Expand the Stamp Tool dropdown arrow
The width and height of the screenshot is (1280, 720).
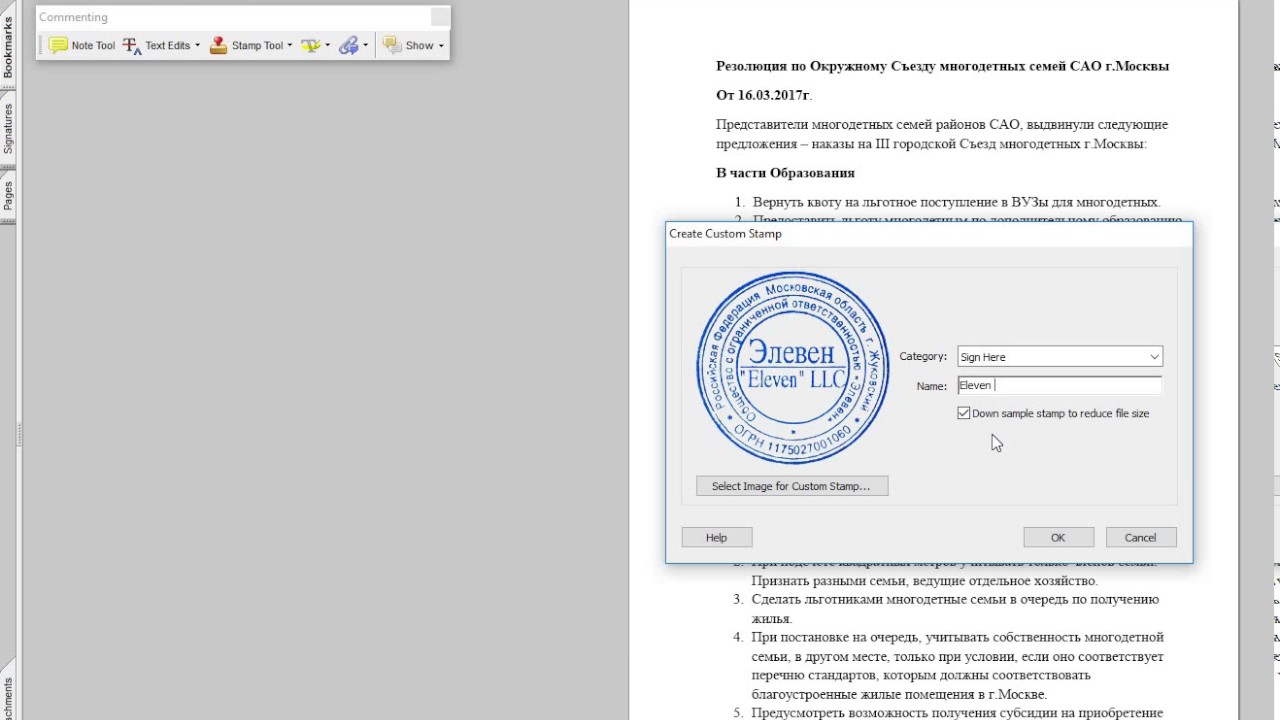(290, 45)
